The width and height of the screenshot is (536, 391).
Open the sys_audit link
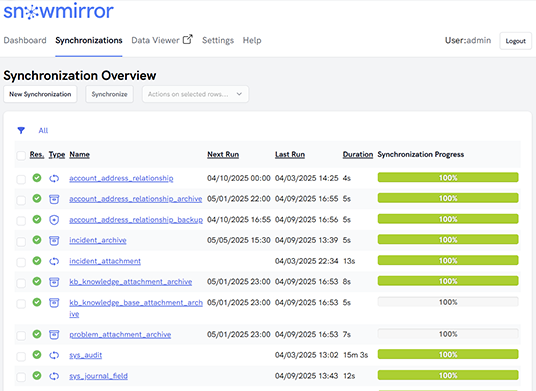click(x=86, y=355)
